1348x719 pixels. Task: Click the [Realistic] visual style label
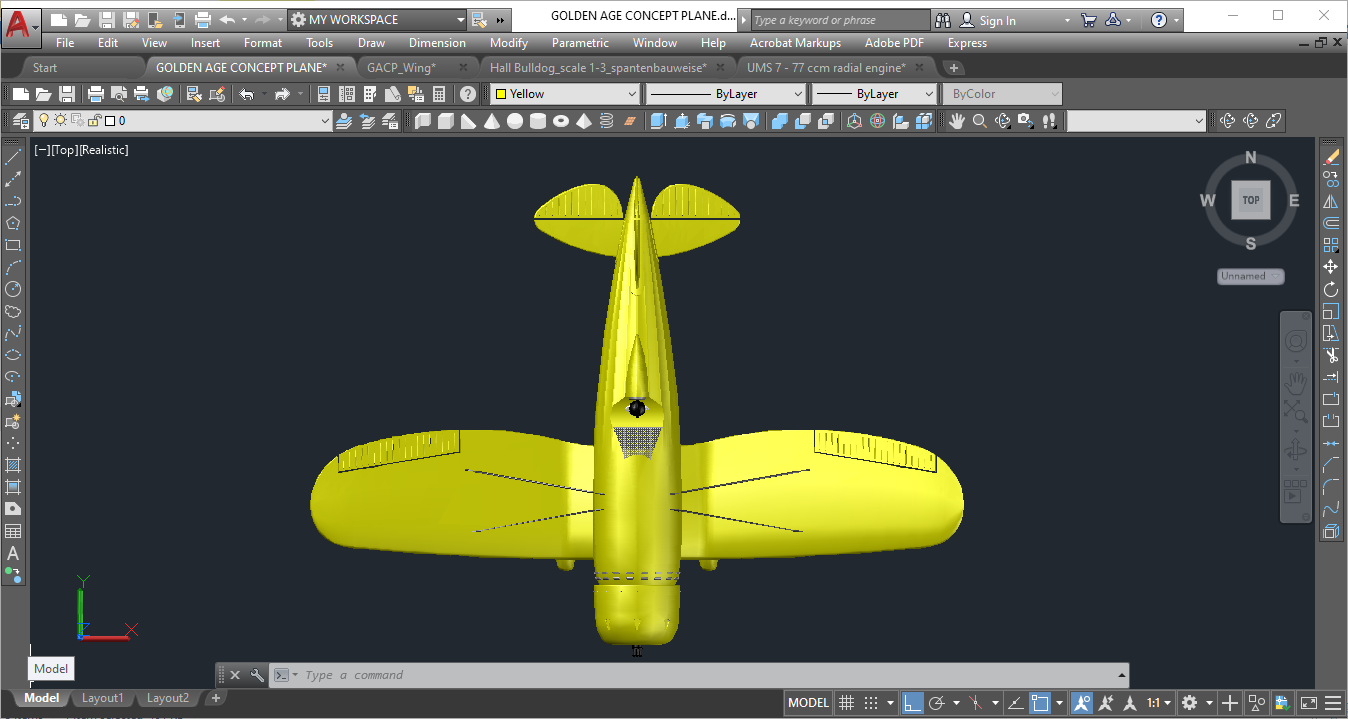pyautogui.click(x=104, y=150)
